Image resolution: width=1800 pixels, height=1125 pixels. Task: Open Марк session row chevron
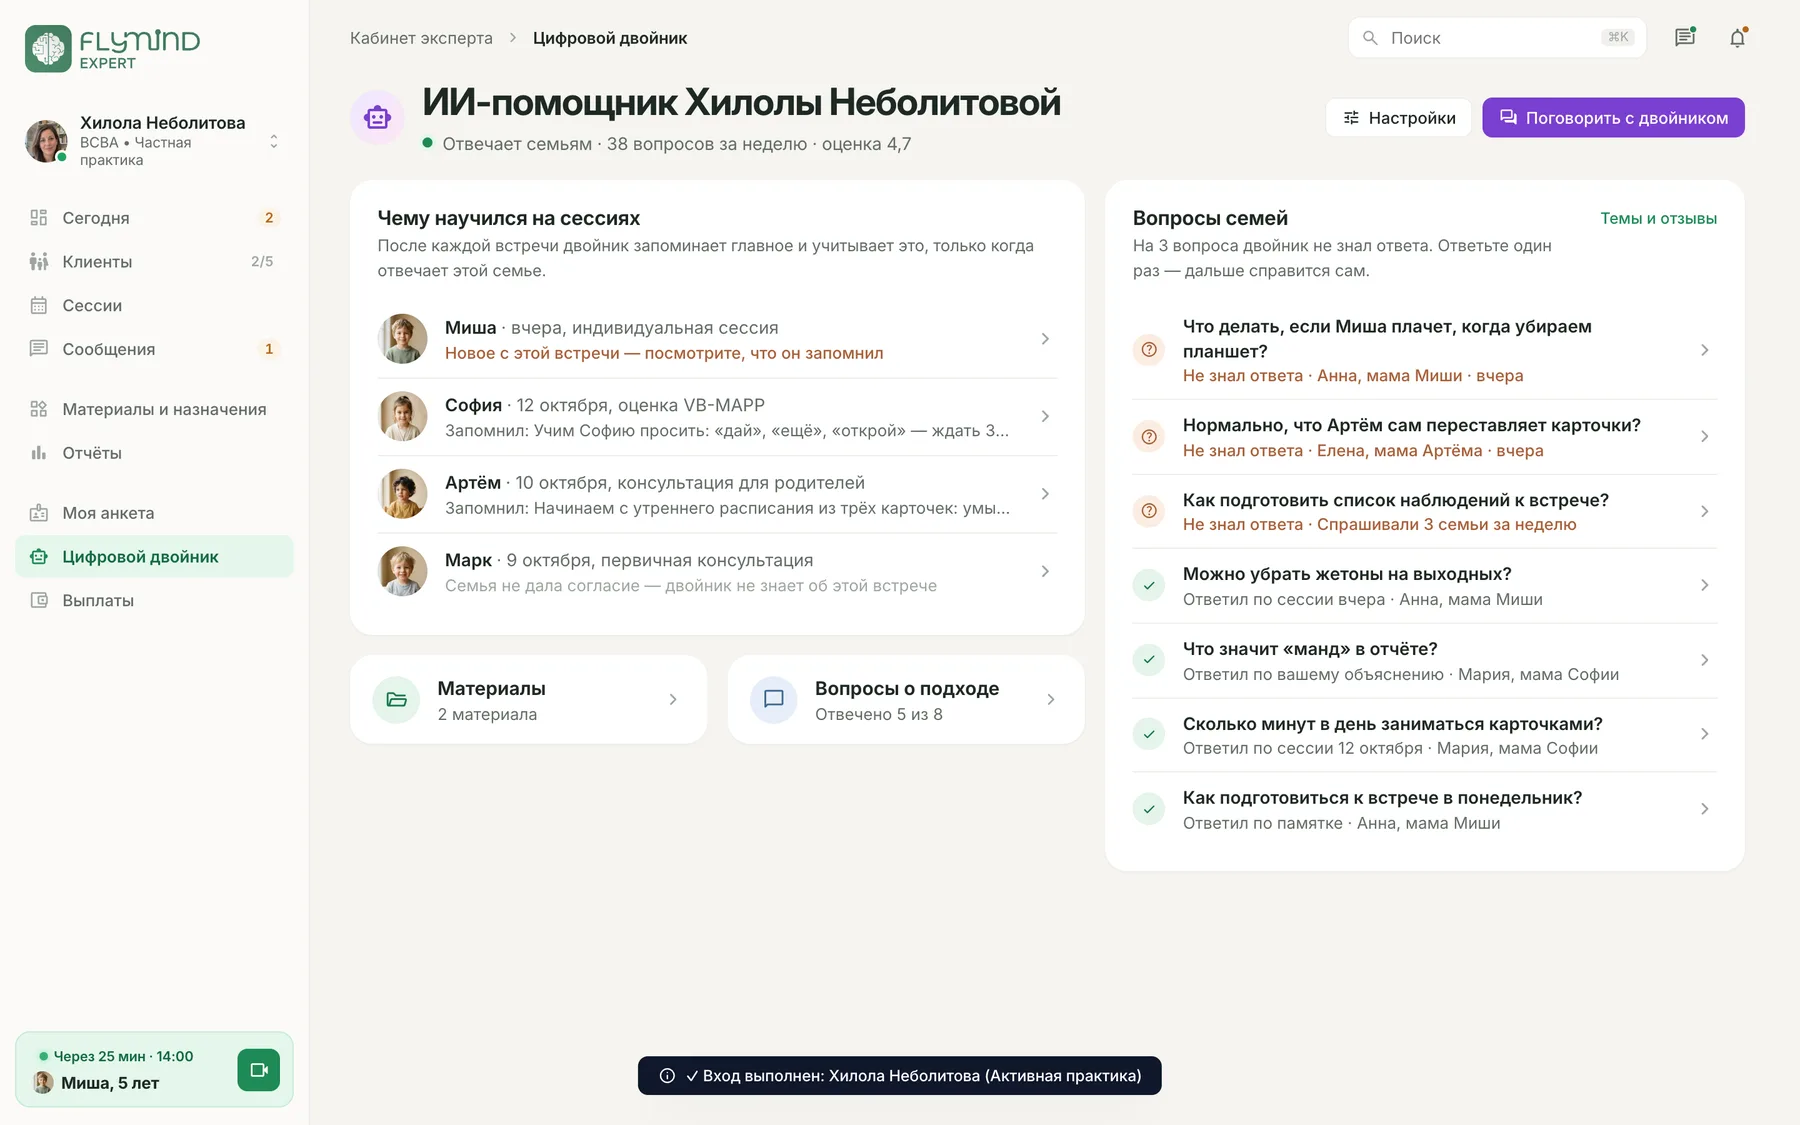[x=1045, y=571]
